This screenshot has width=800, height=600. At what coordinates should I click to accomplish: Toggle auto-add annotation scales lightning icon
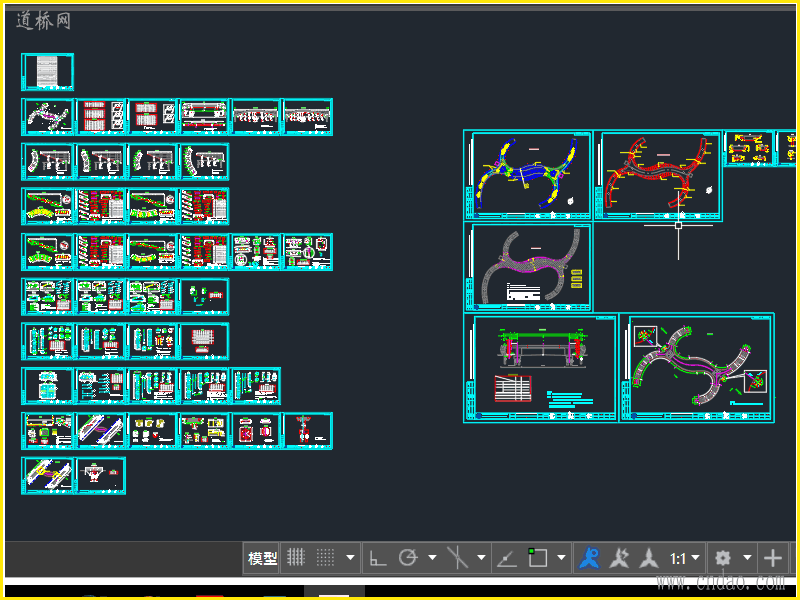[619, 558]
